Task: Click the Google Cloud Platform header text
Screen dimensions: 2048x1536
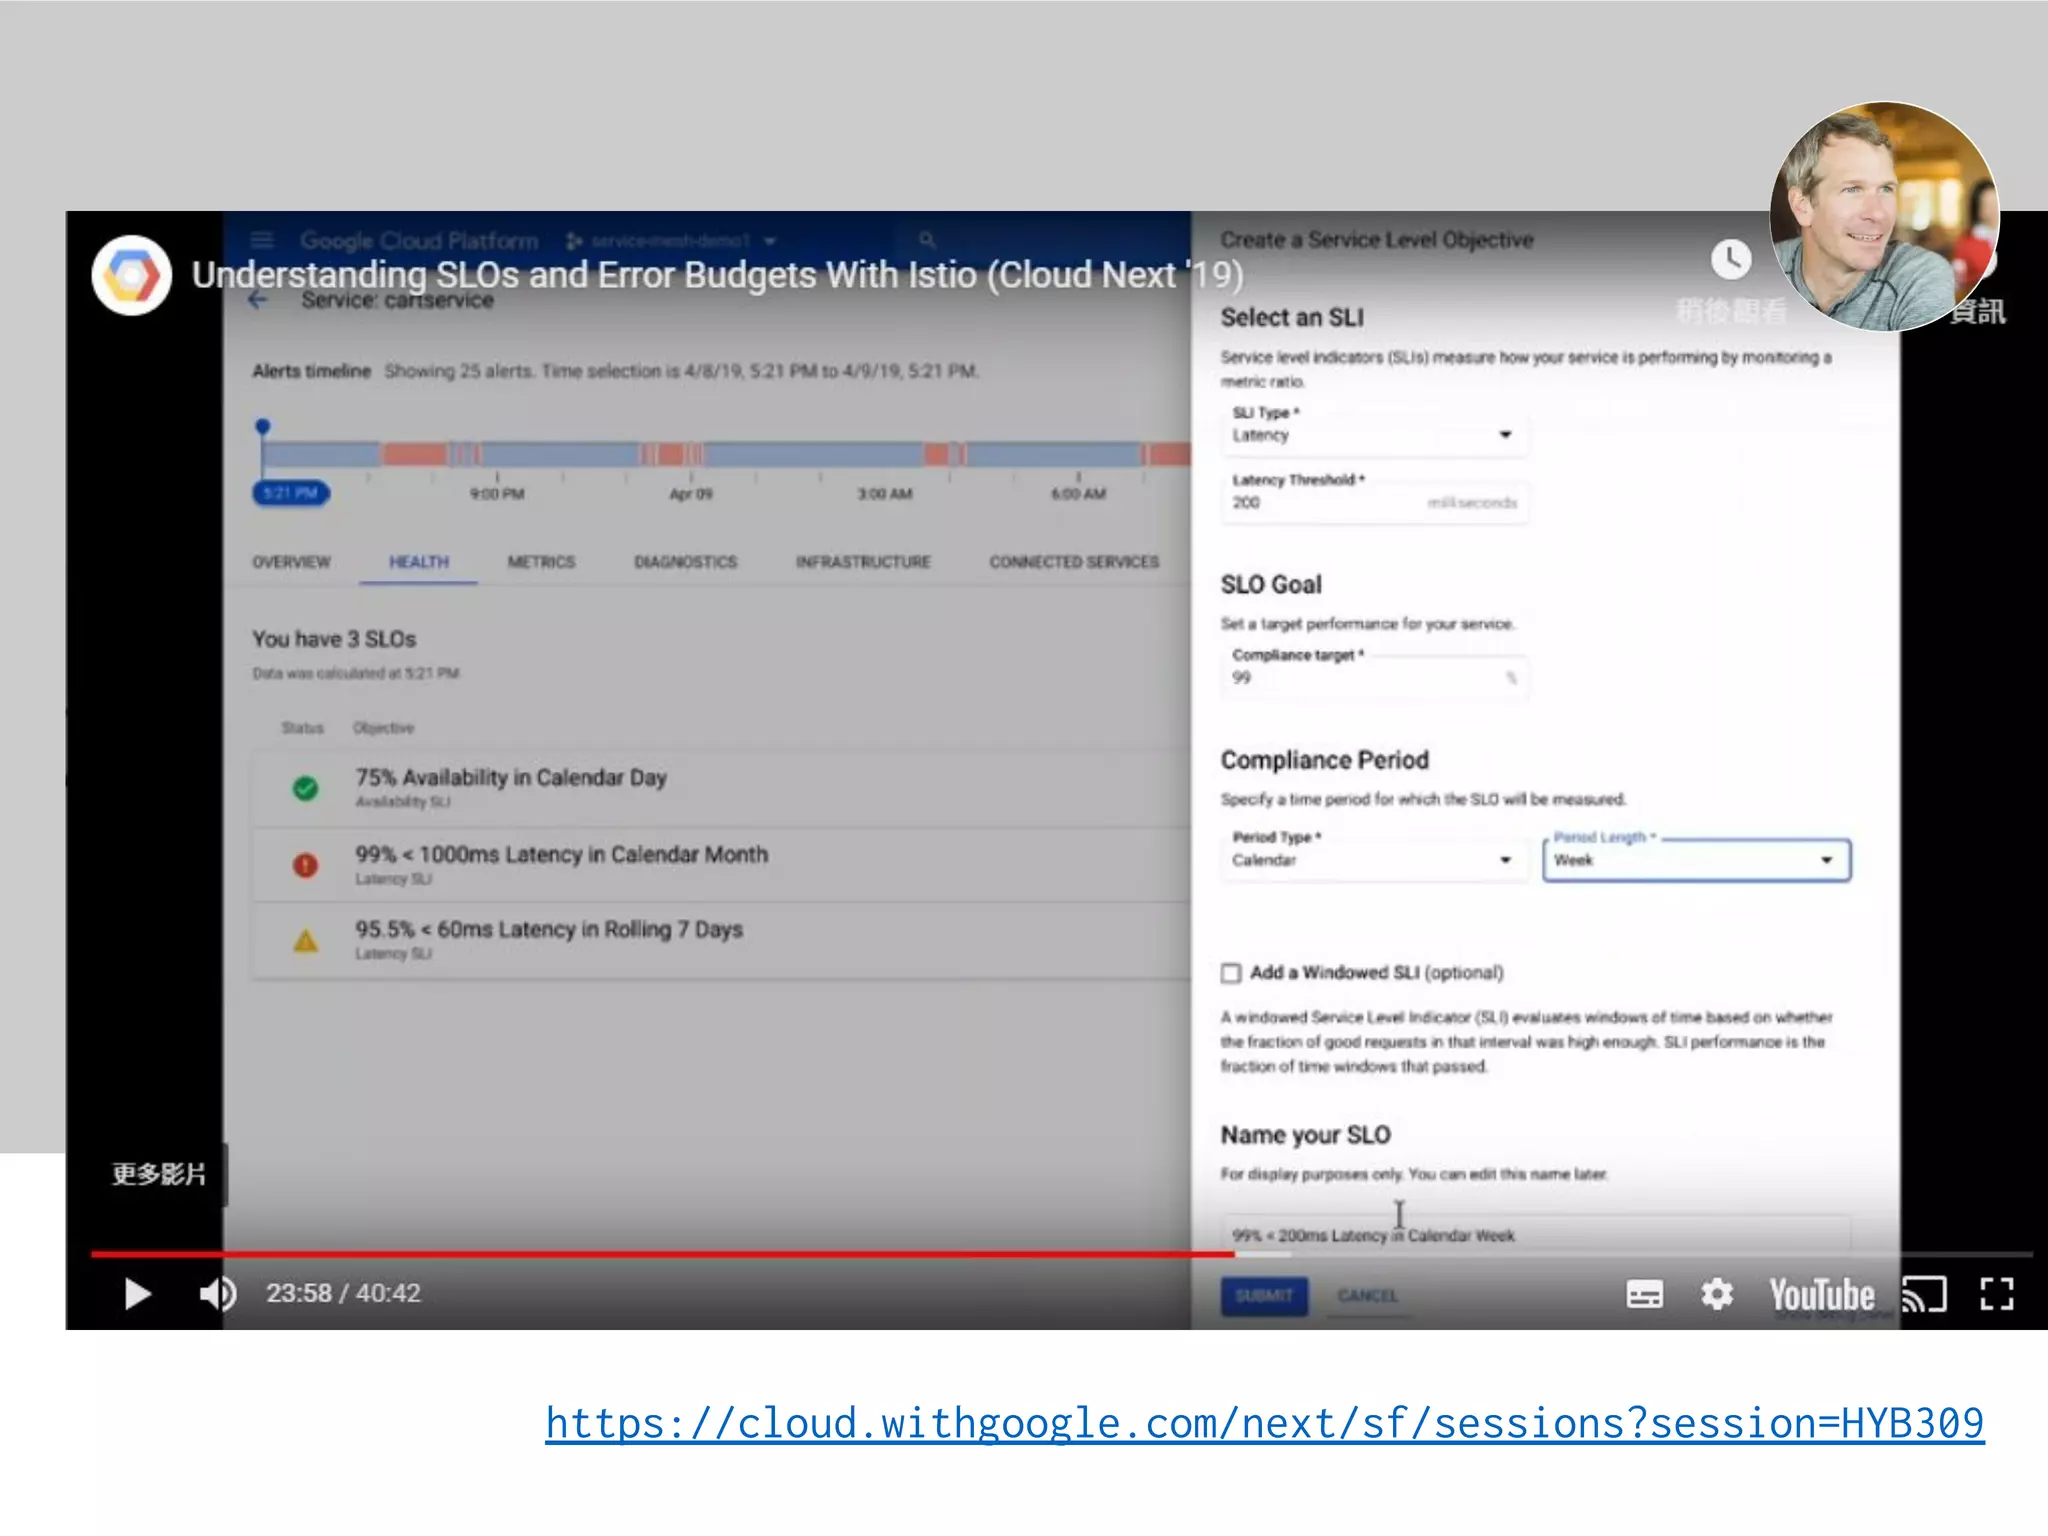Action: point(419,241)
